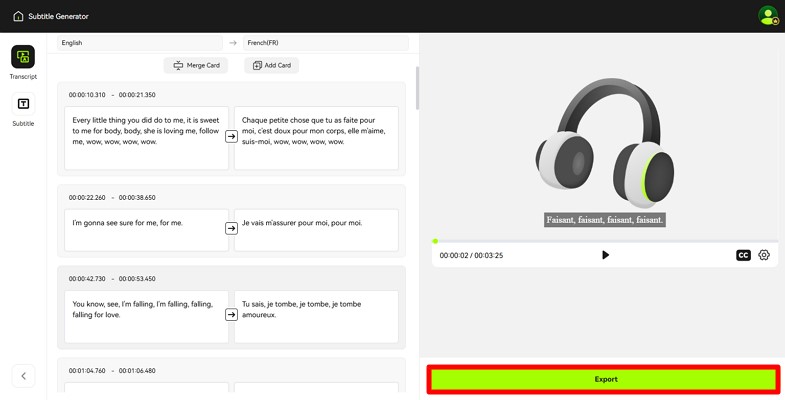Toggle closed captions with CC button

point(743,255)
